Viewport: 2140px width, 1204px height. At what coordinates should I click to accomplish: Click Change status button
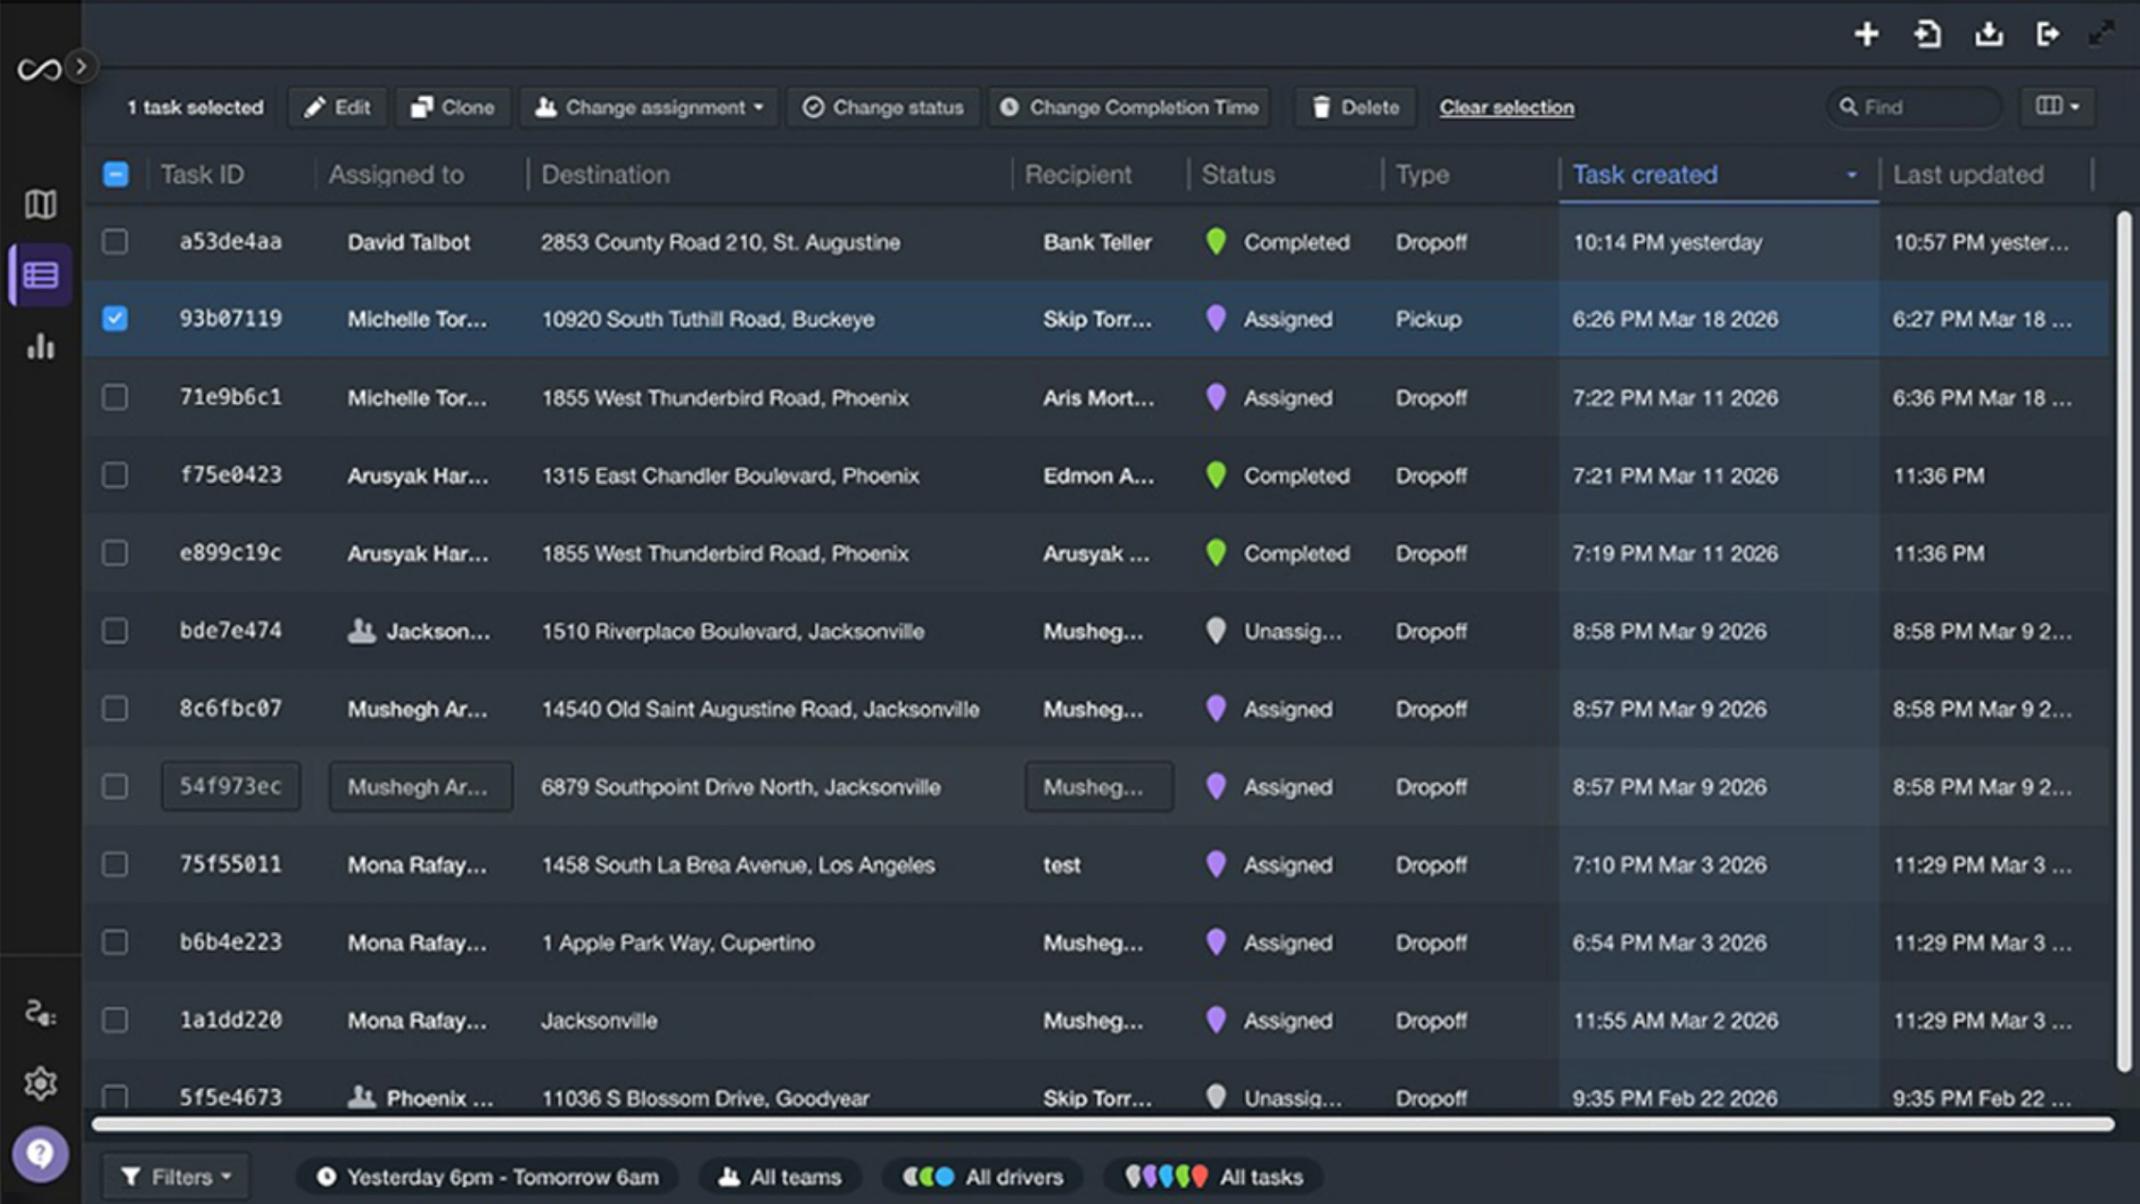tap(883, 107)
